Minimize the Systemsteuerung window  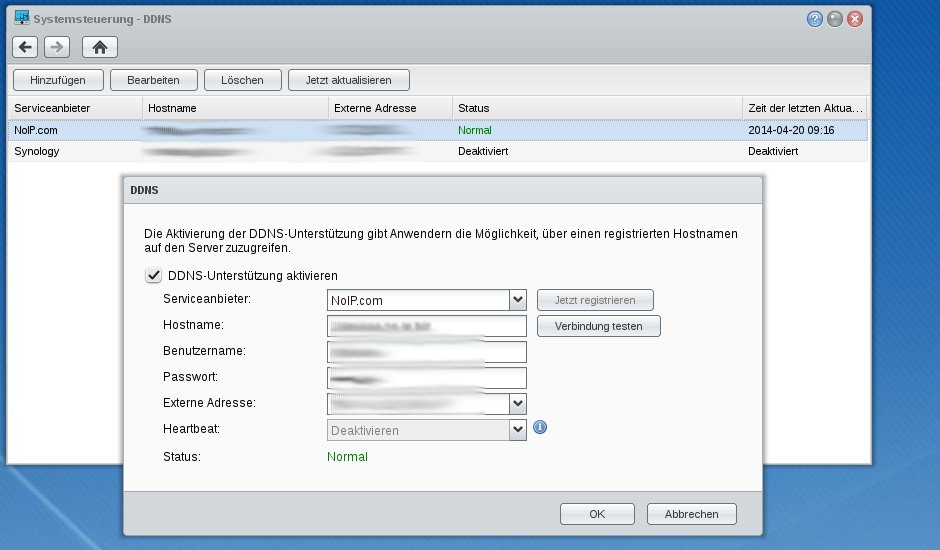834,19
